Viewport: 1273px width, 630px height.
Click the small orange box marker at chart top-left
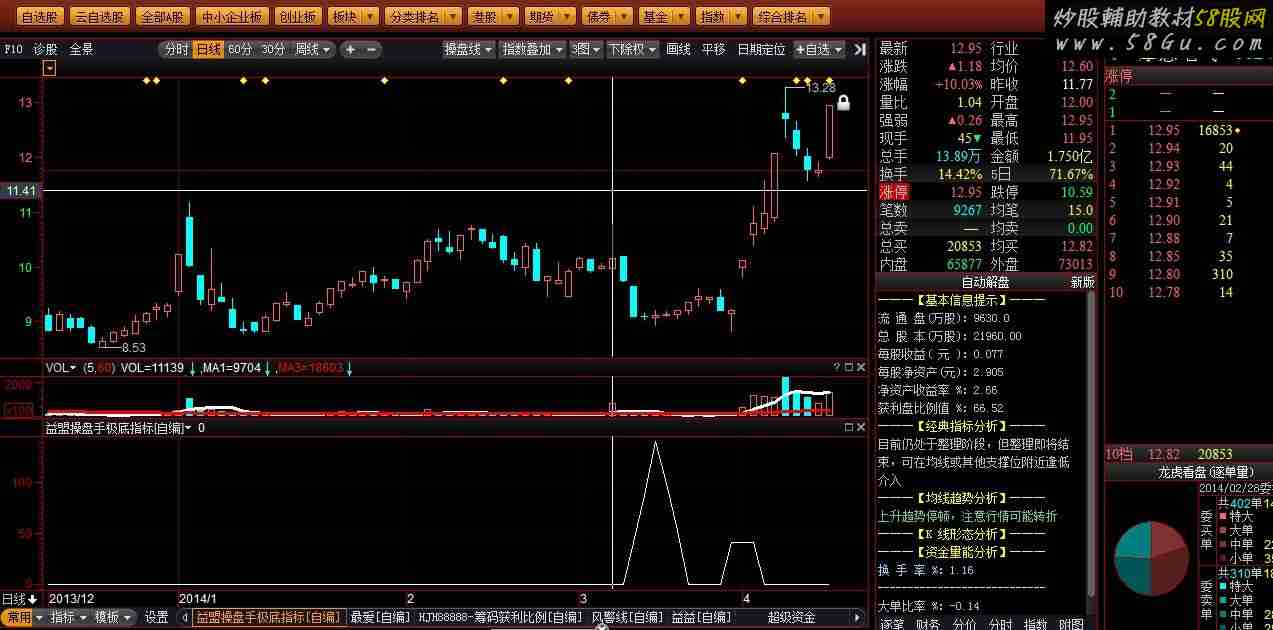click(x=50, y=68)
